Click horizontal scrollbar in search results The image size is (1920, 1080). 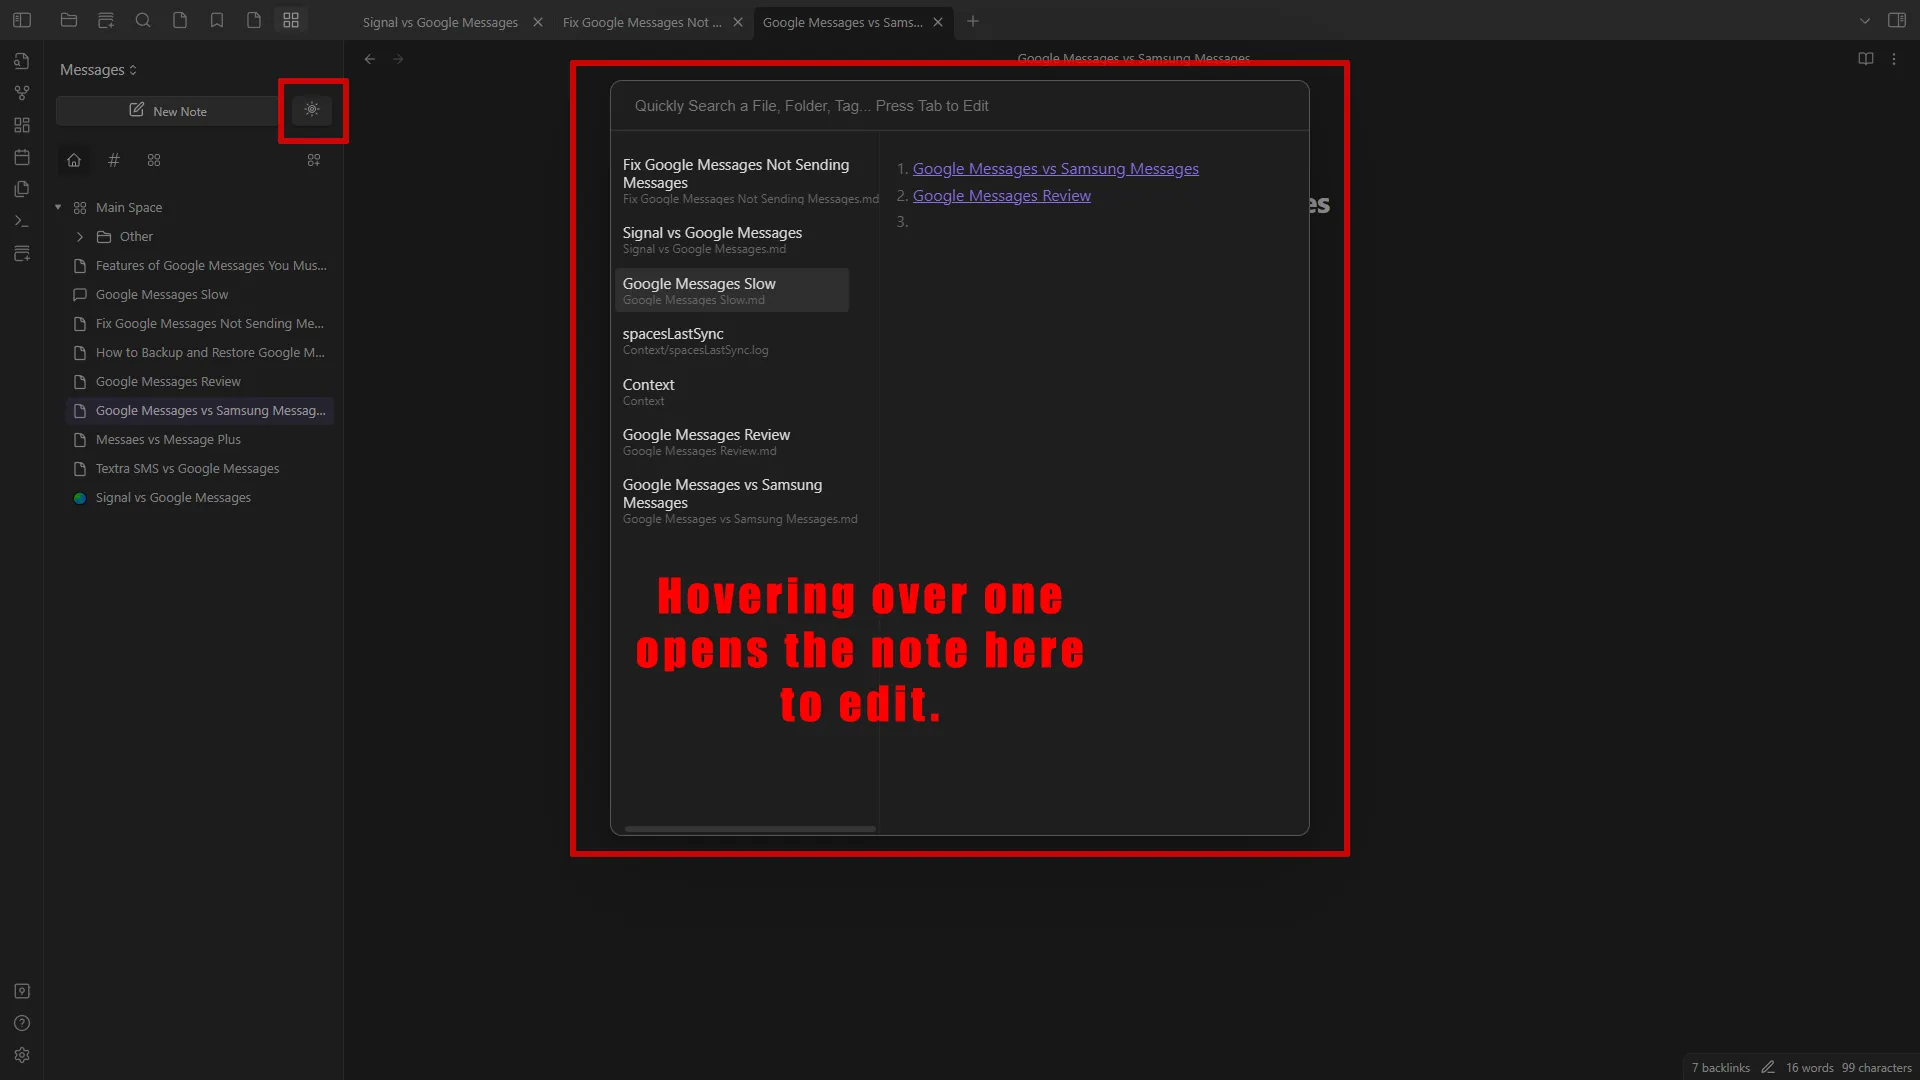coord(750,829)
